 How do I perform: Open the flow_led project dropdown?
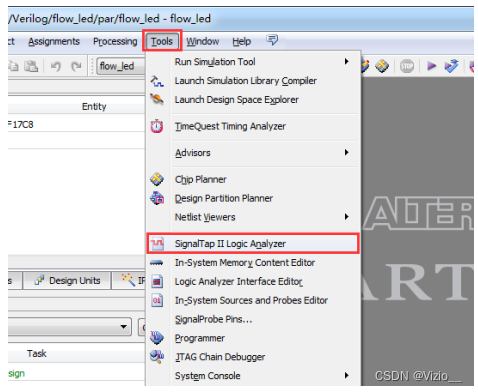[x=121, y=66]
